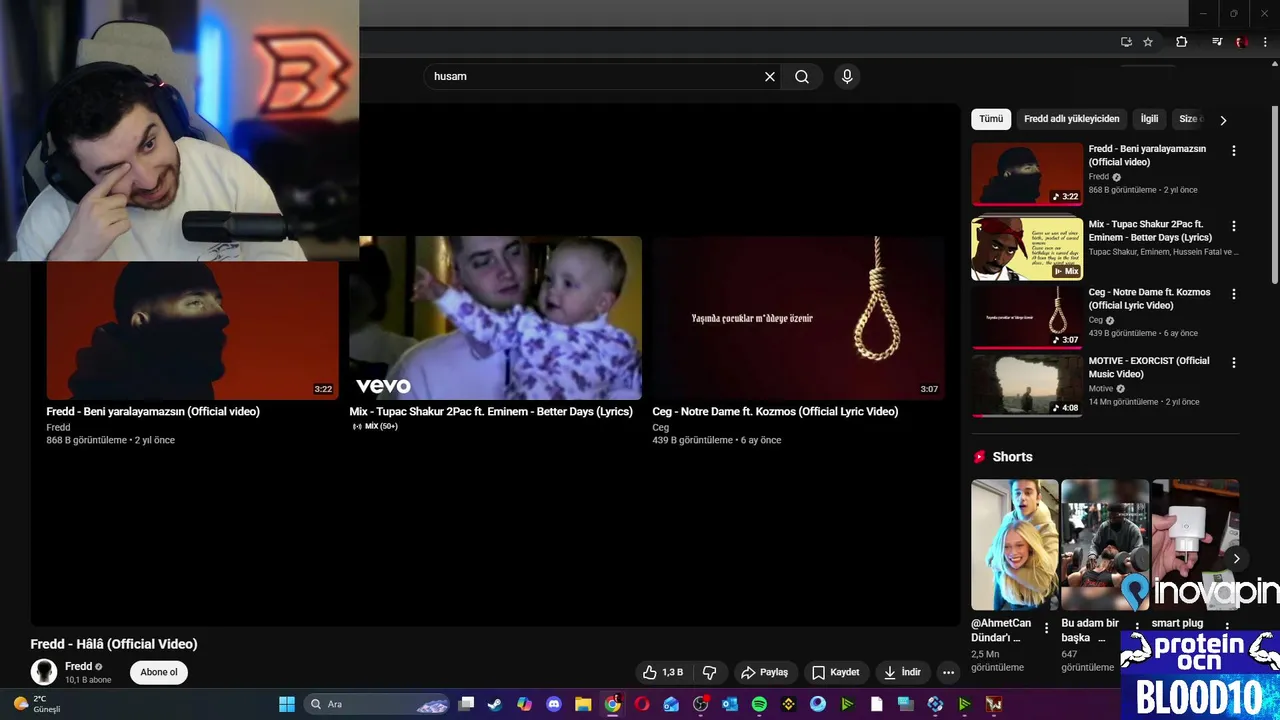This screenshot has width=1280, height=720.
Task: Open options for the @AhmetCan Dündar short
Action: point(1046,628)
